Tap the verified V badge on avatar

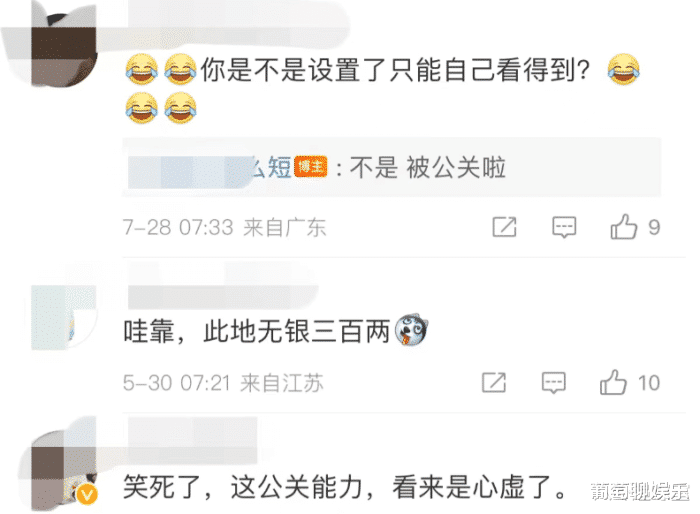click(87, 495)
